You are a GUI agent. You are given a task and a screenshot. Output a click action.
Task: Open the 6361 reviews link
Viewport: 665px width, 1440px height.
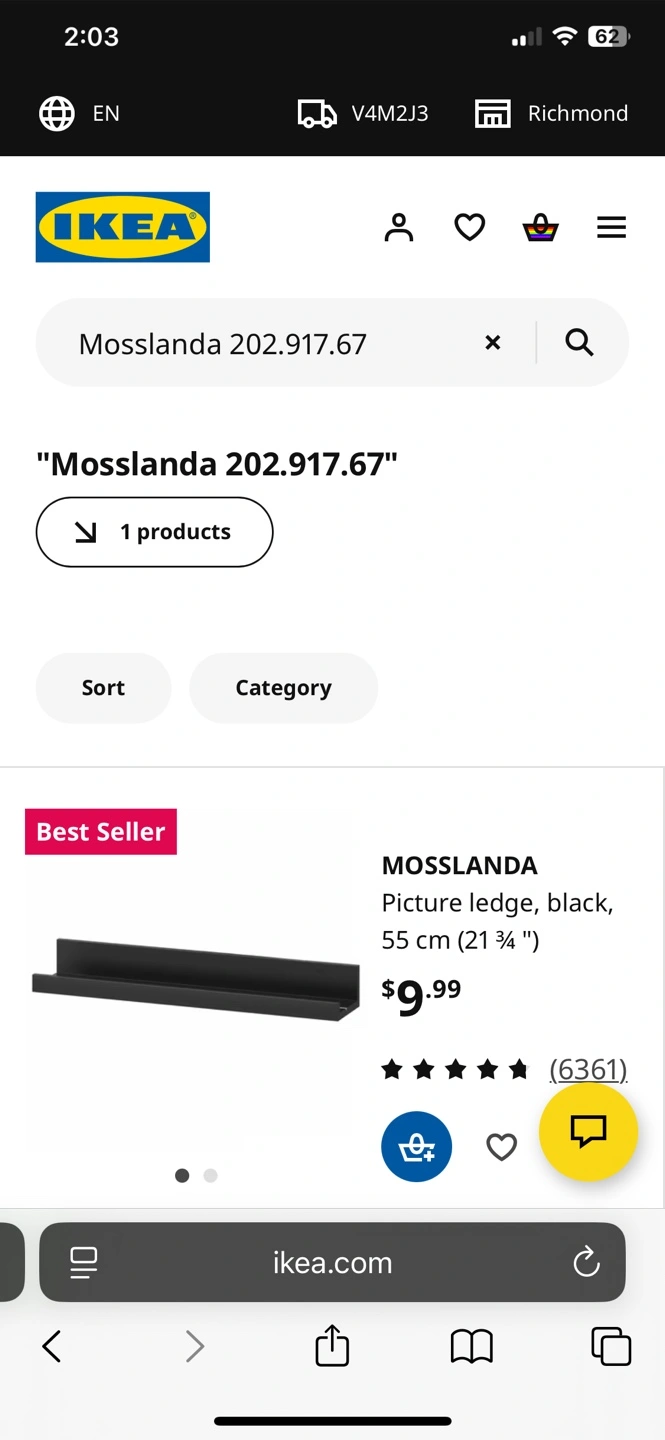click(x=588, y=1070)
